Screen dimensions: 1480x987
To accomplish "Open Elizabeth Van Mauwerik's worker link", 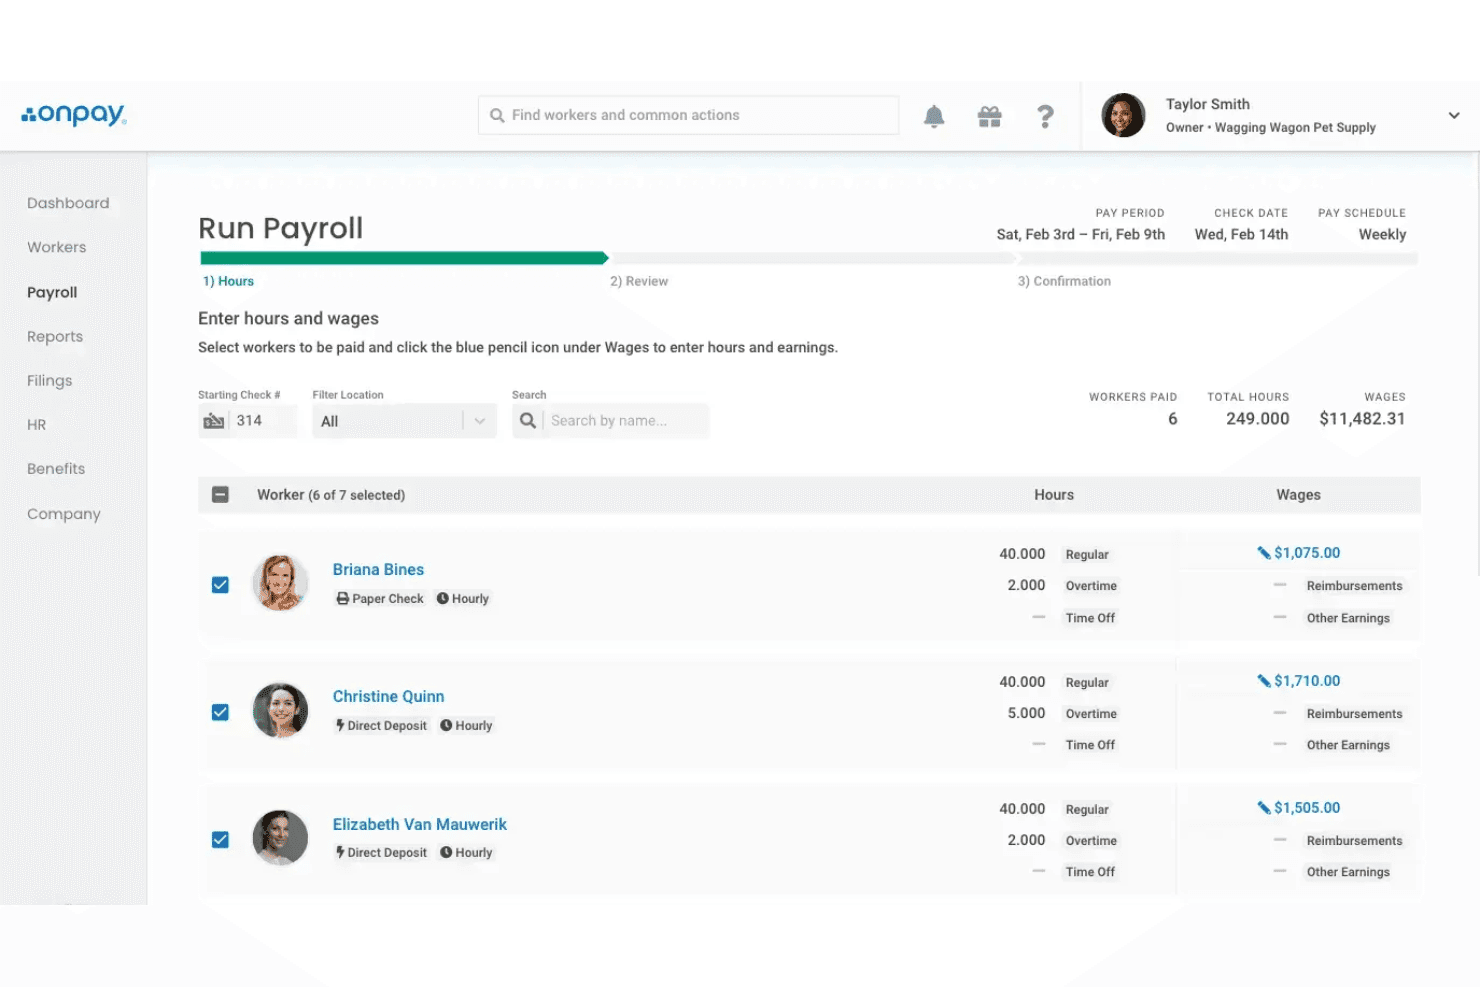I will (x=420, y=824).
